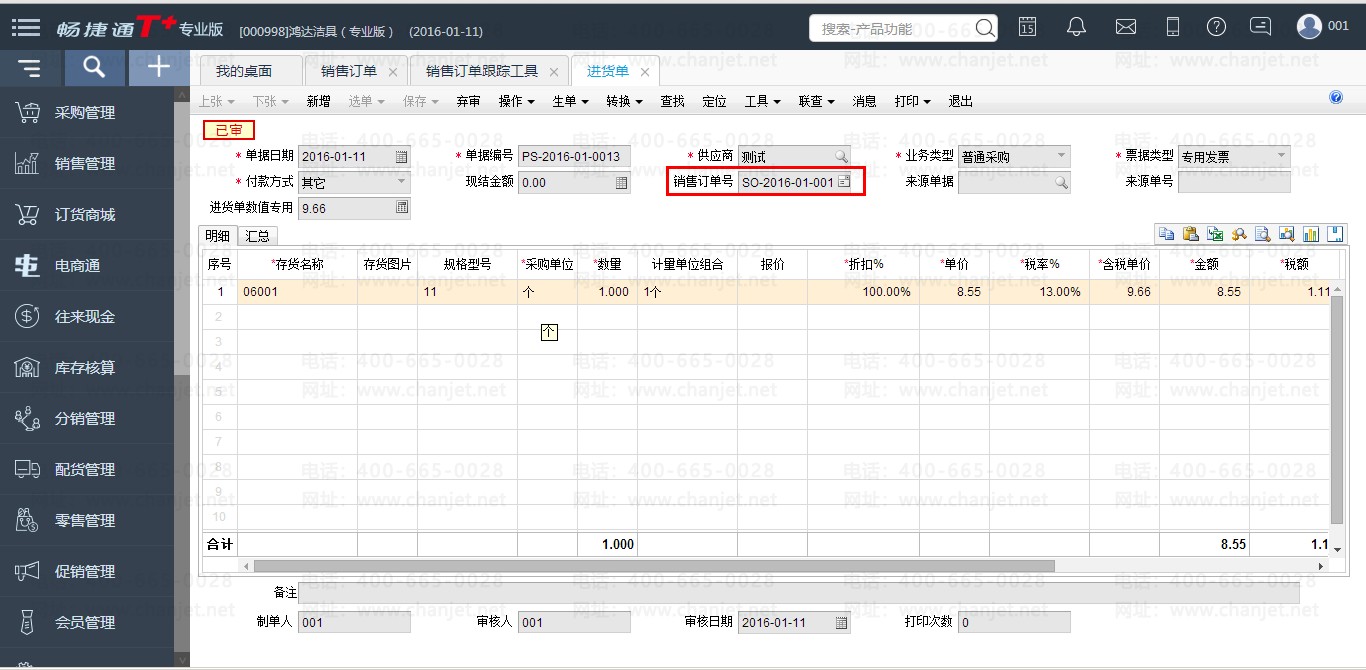1366x670 pixels.
Task: Open the calendar icon in top bar
Action: pyautogui.click(x=1027, y=27)
